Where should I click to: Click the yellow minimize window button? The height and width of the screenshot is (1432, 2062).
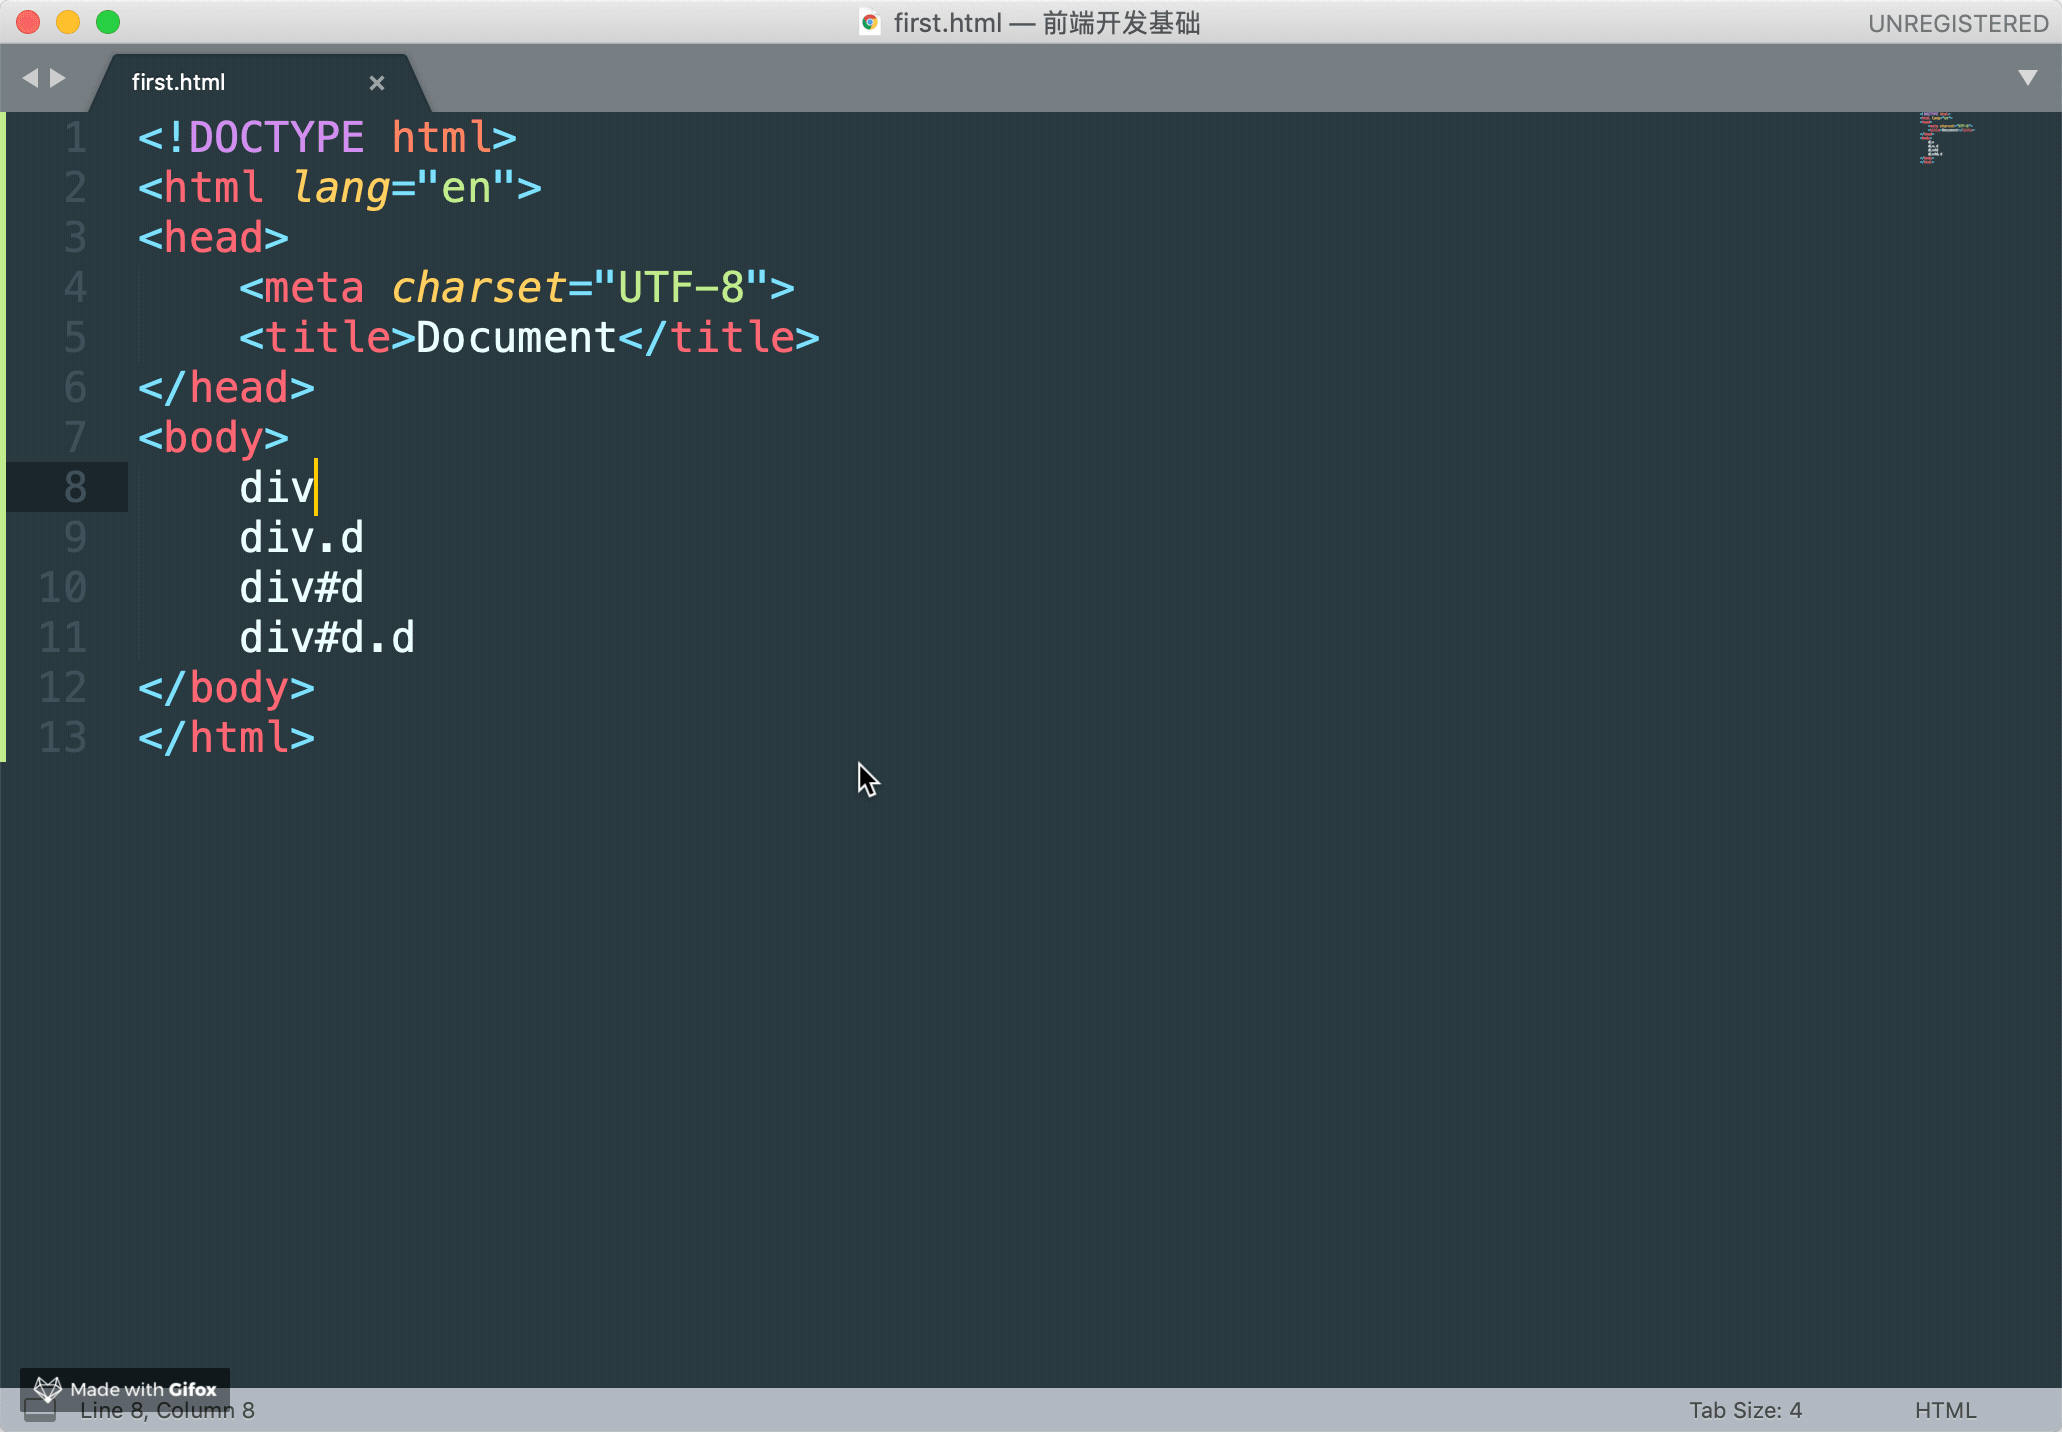[68, 22]
